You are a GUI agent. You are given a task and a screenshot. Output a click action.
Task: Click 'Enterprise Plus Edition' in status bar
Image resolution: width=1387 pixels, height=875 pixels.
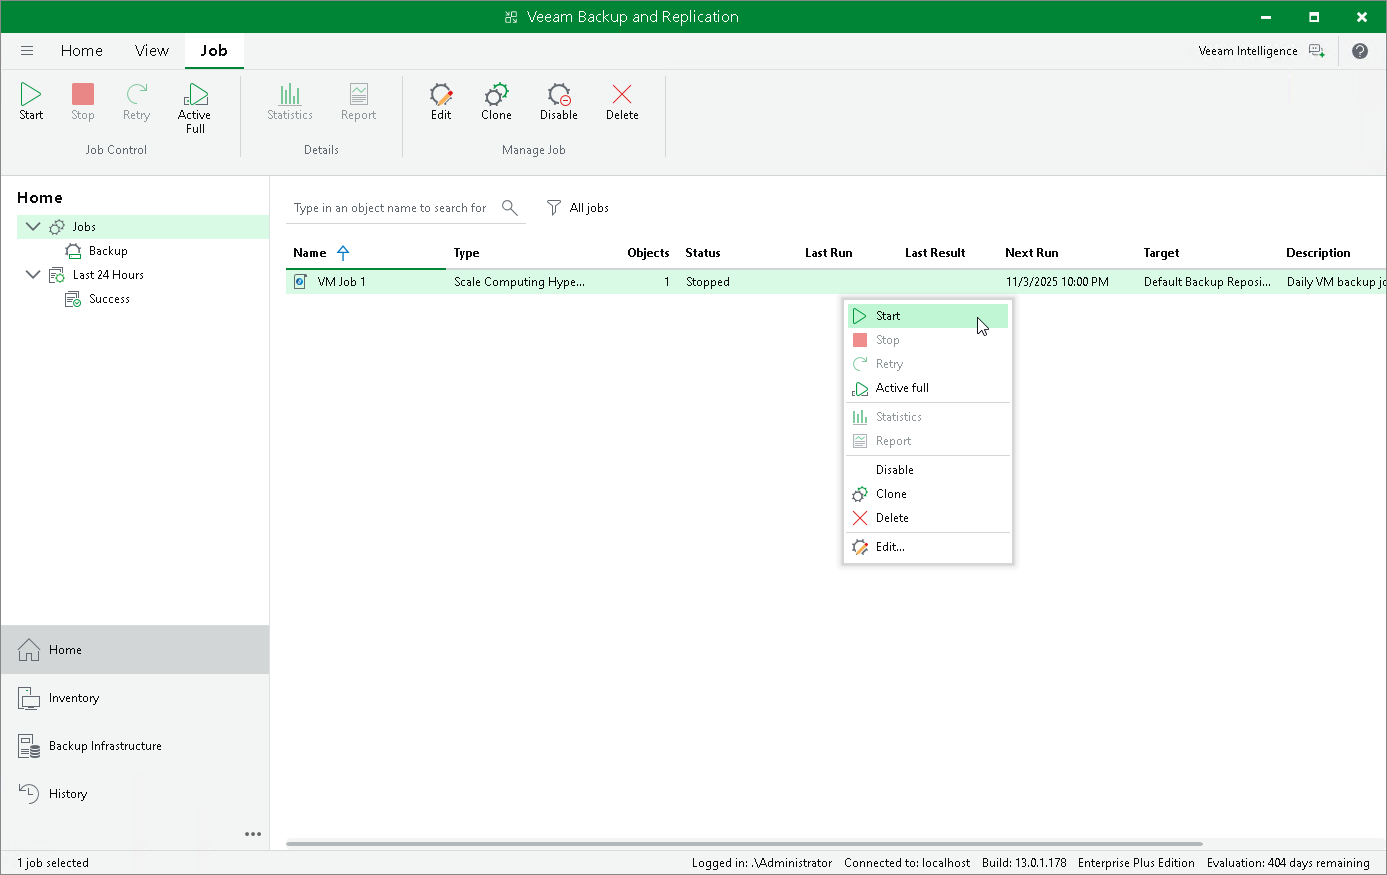point(1136,863)
